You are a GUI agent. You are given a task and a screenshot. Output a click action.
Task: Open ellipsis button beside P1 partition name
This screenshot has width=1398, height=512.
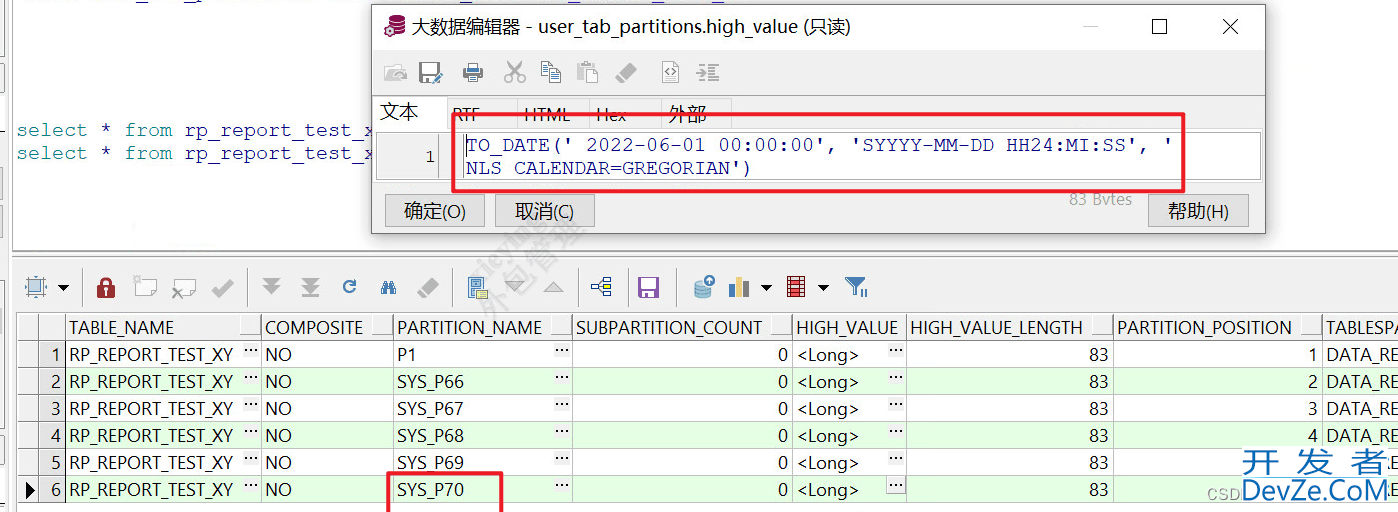pos(562,351)
